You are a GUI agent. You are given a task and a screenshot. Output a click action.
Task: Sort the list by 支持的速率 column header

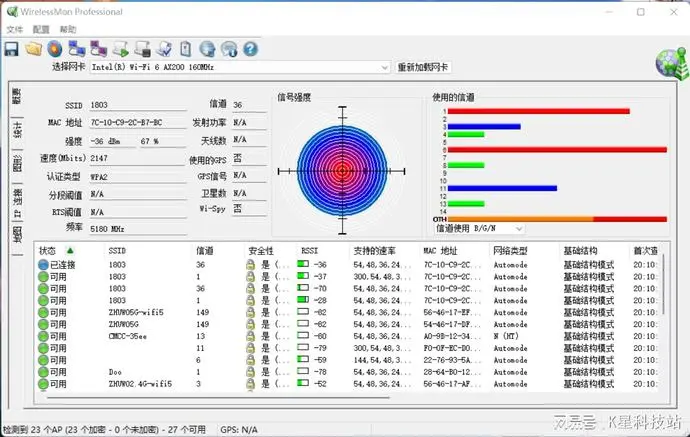tap(374, 250)
